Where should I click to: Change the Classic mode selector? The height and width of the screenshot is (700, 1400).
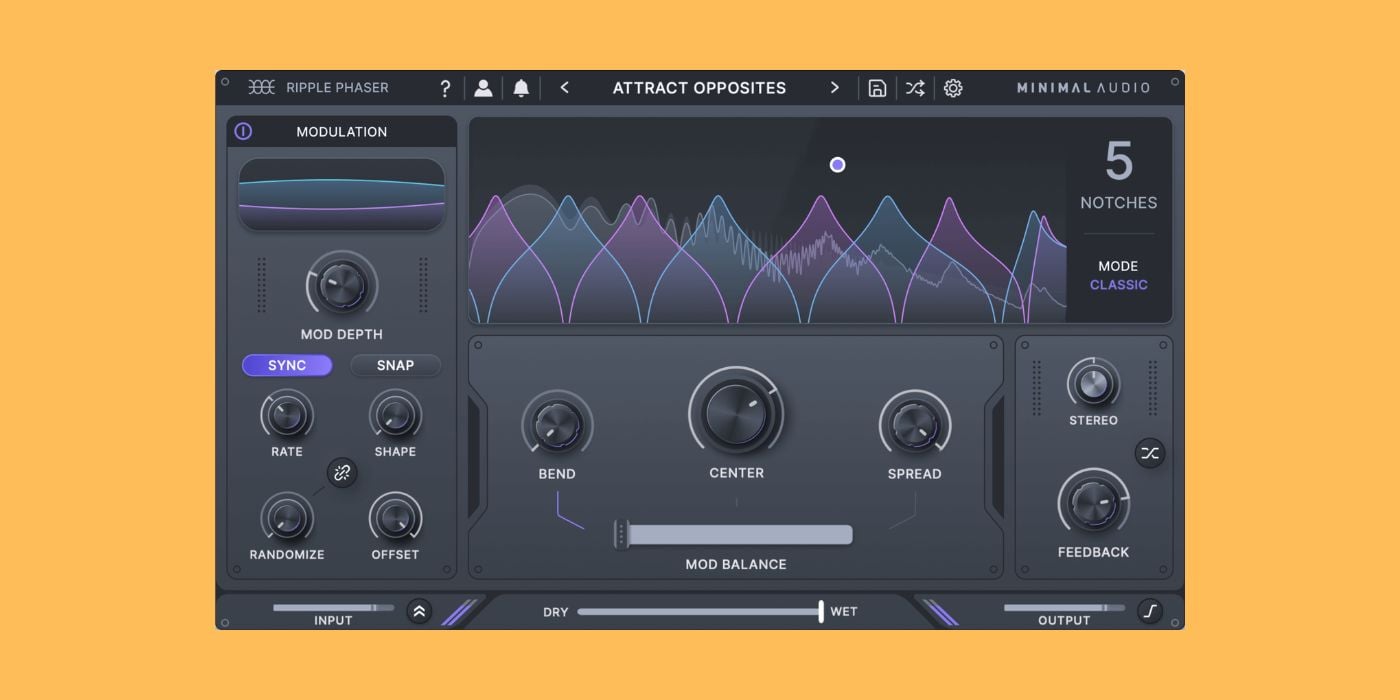tap(1118, 284)
